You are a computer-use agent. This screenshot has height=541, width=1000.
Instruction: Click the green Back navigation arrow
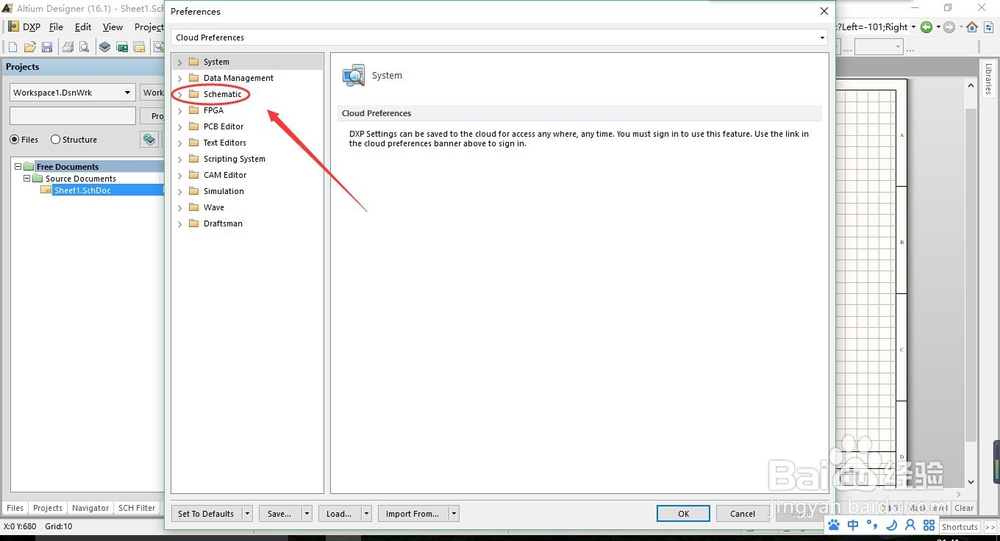coord(926,27)
